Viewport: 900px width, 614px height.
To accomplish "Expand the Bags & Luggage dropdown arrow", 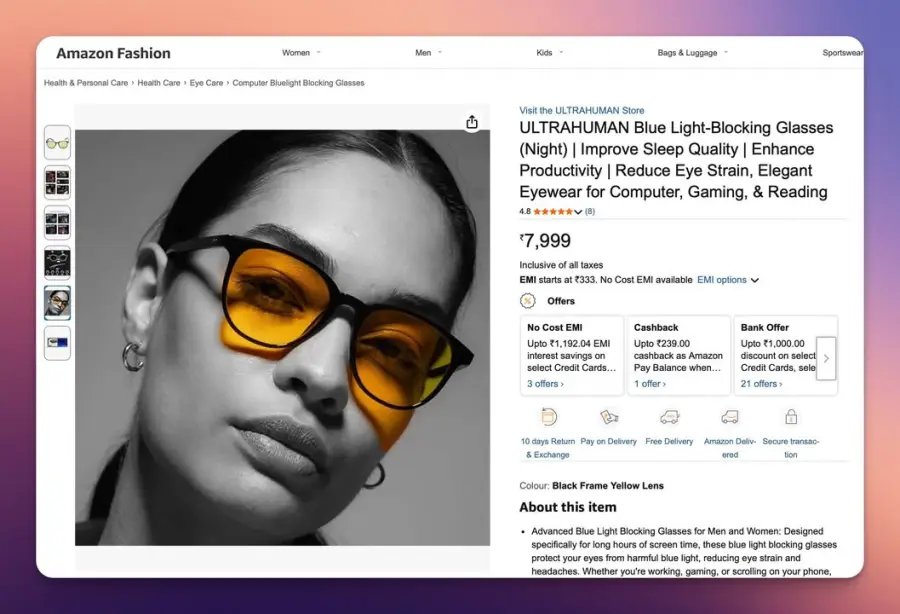I will tap(726, 52).
